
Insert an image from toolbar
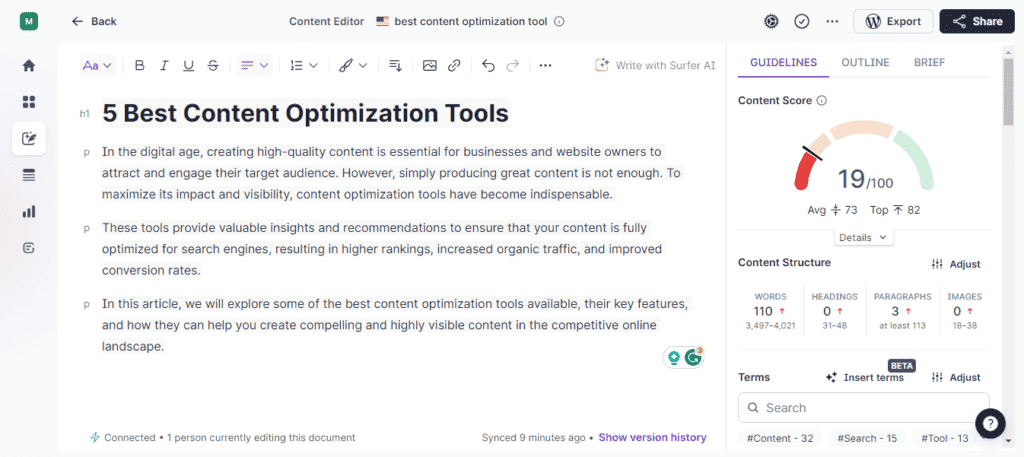[429, 65]
